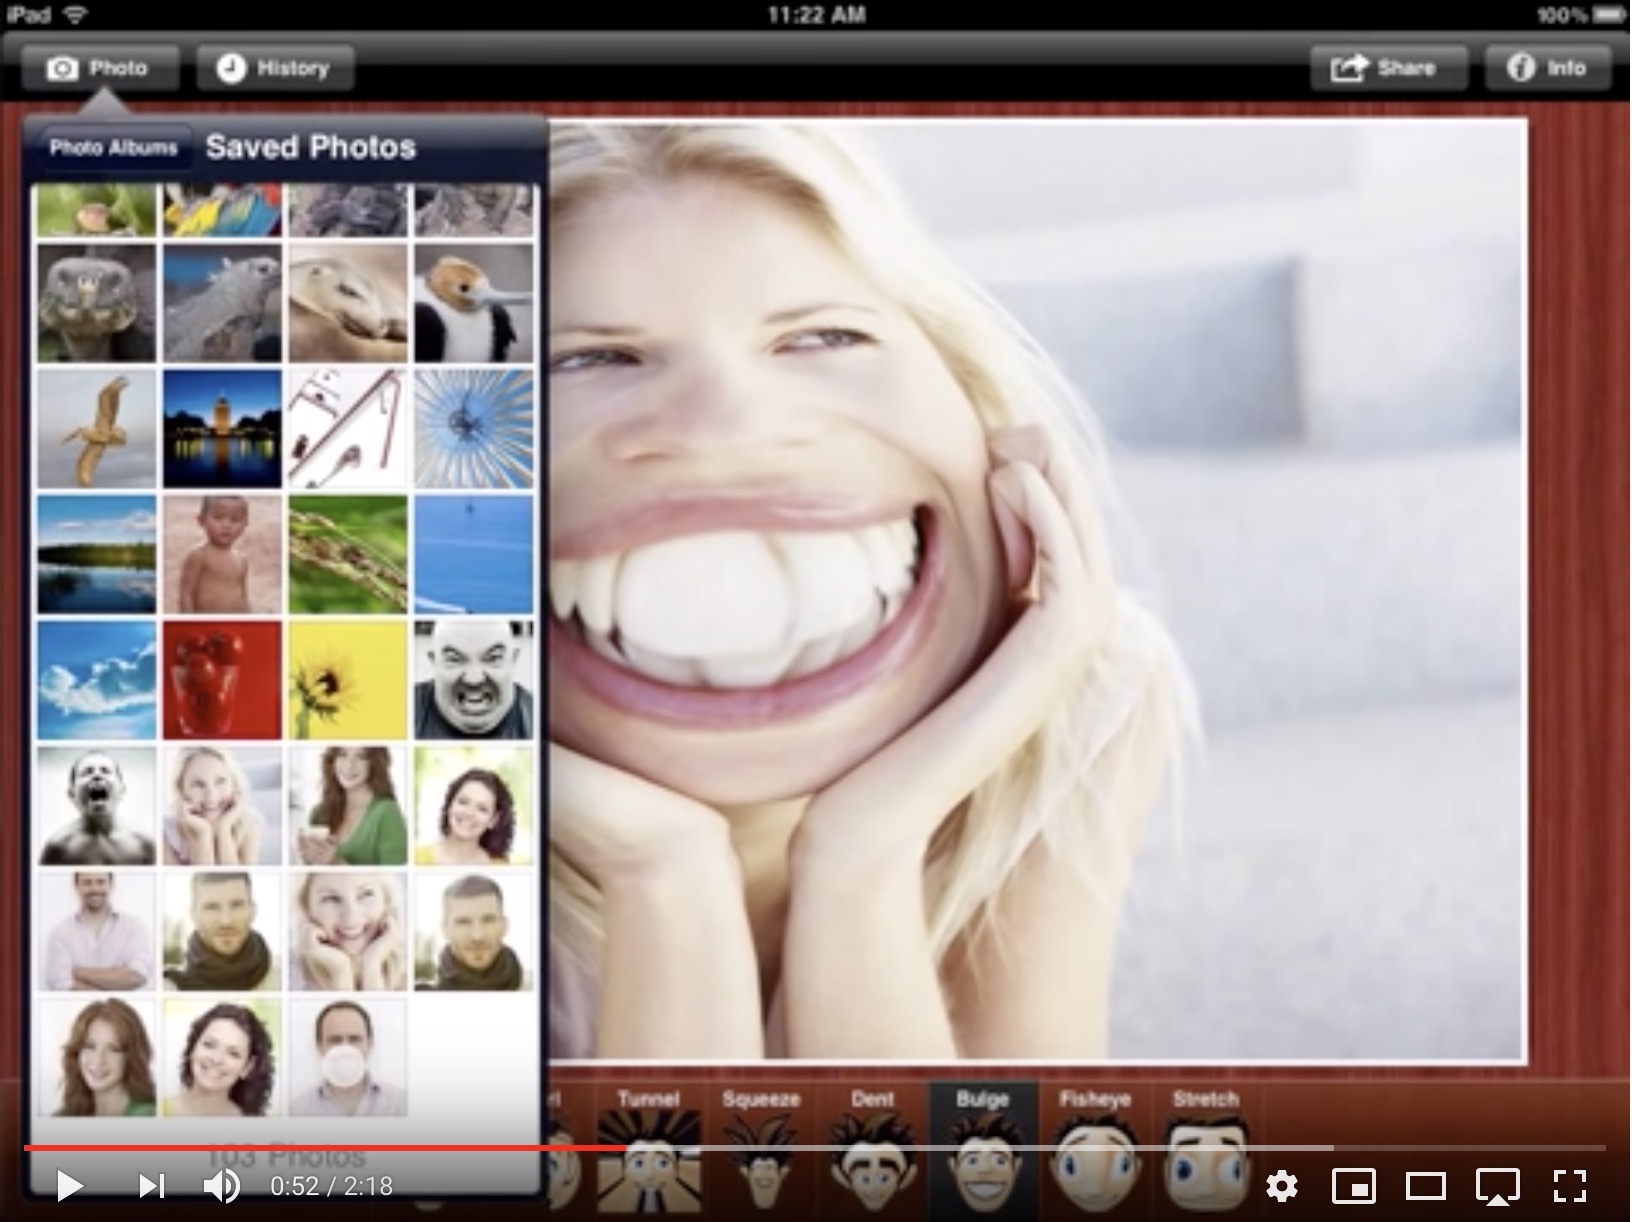Open YouTube playback settings gear
Screen dimensions: 1632x1222
[x=1283, y=1187]
